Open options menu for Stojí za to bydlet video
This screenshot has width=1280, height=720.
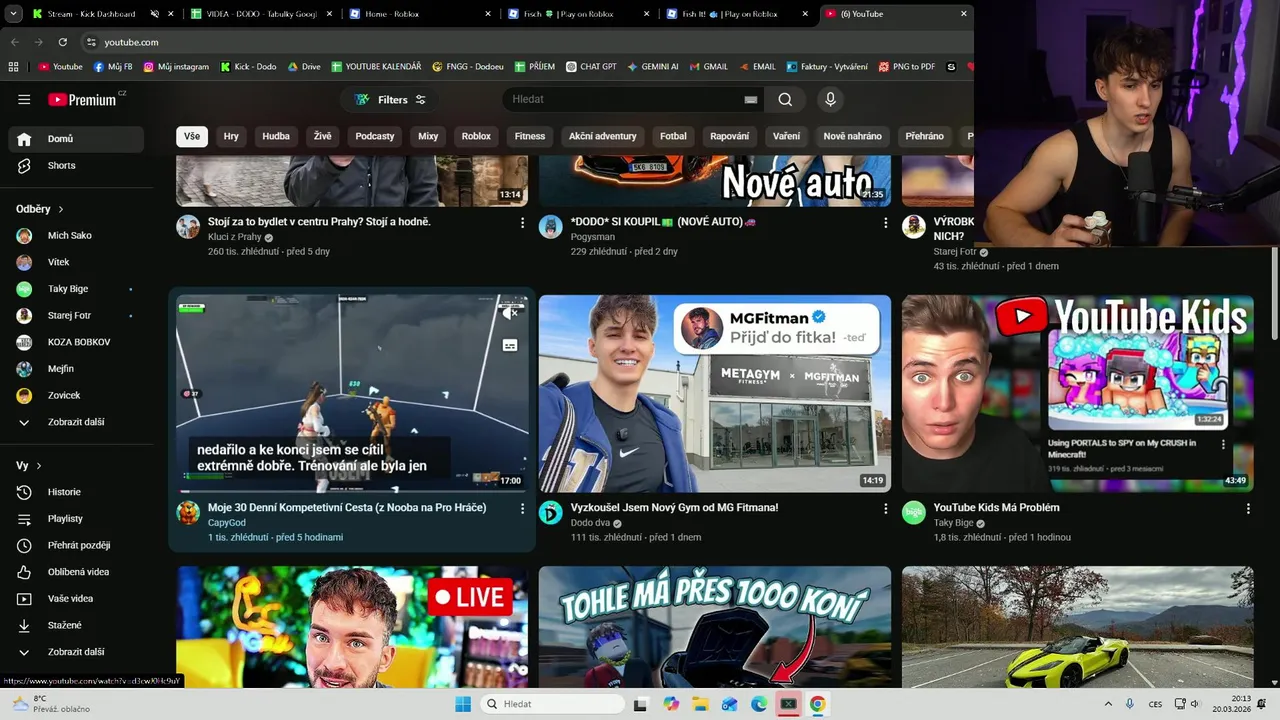pyautogui.click(x=522, y=222)
